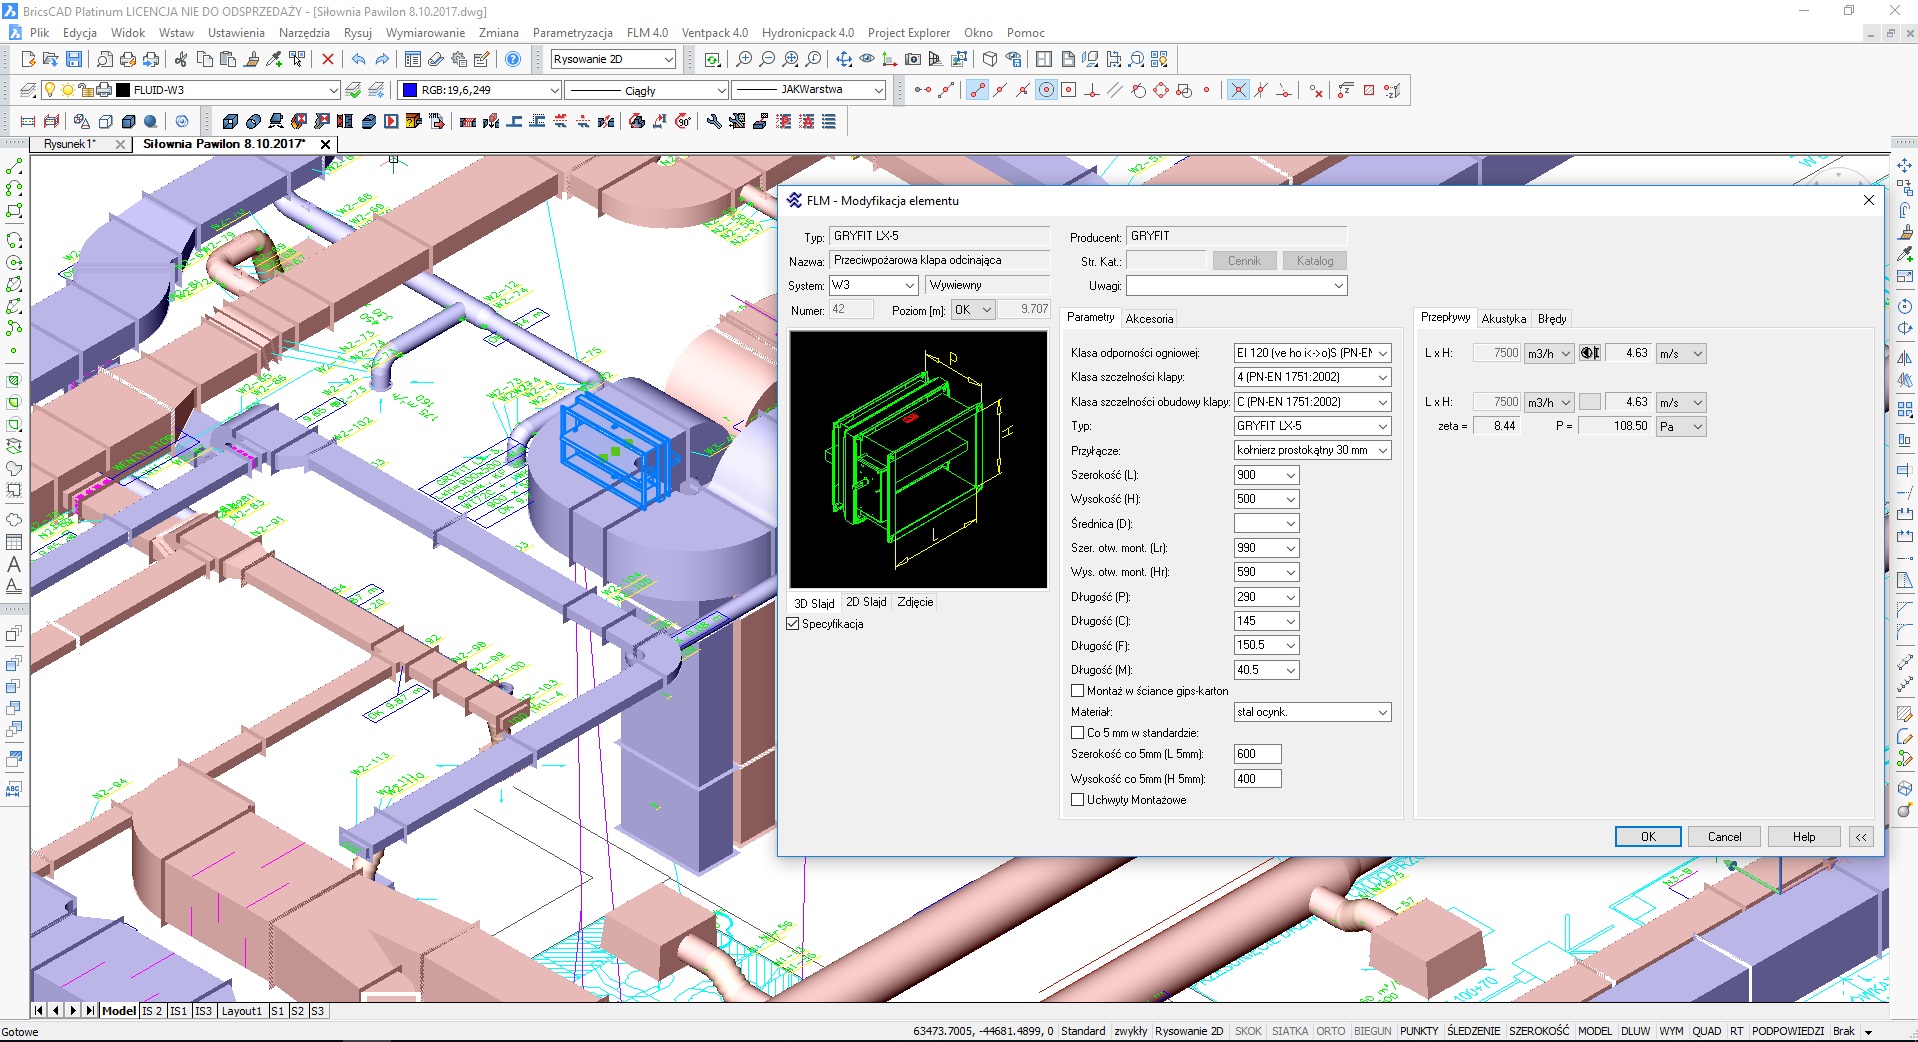Open the Materiał dropdown list
Image resolution: width=1918 pixels, height=1042 pixels.
1382,713
